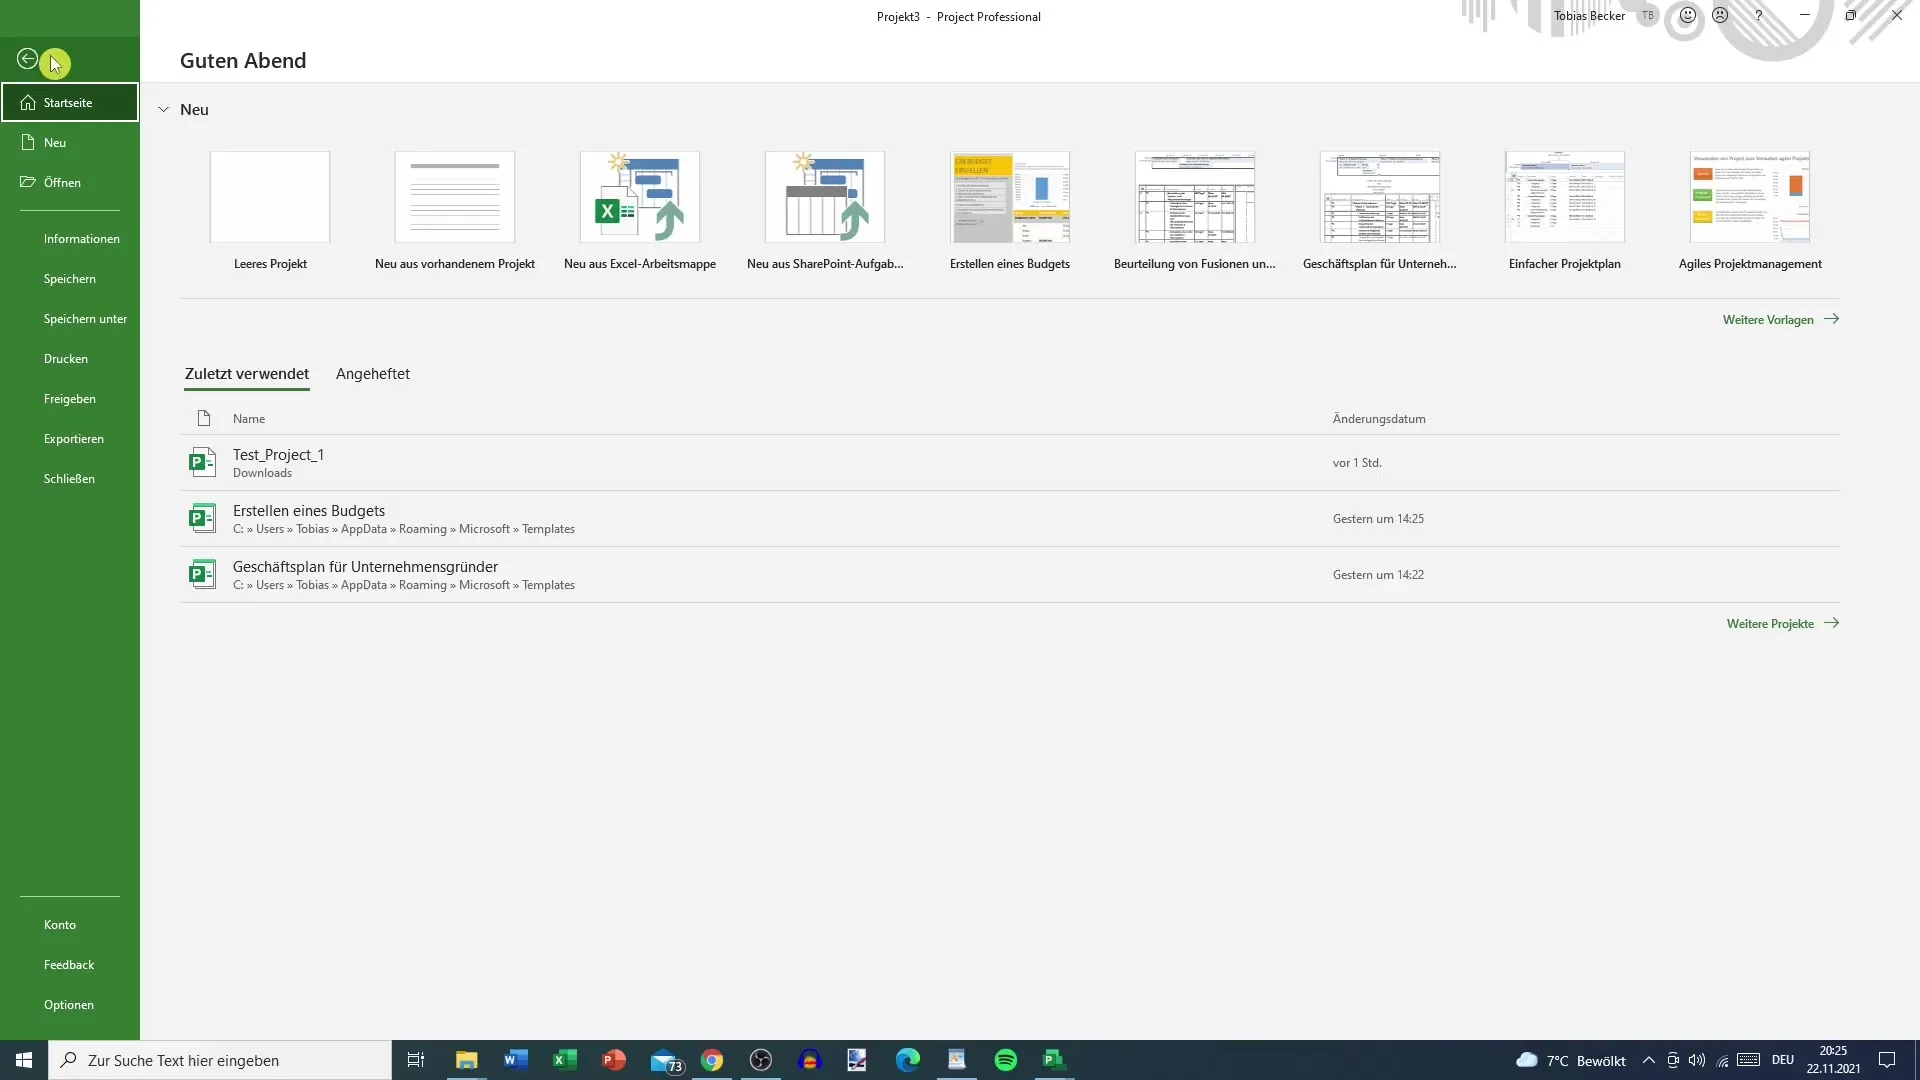
Task: Switch to the Angeheftet tab
Action: pos(373,373)
